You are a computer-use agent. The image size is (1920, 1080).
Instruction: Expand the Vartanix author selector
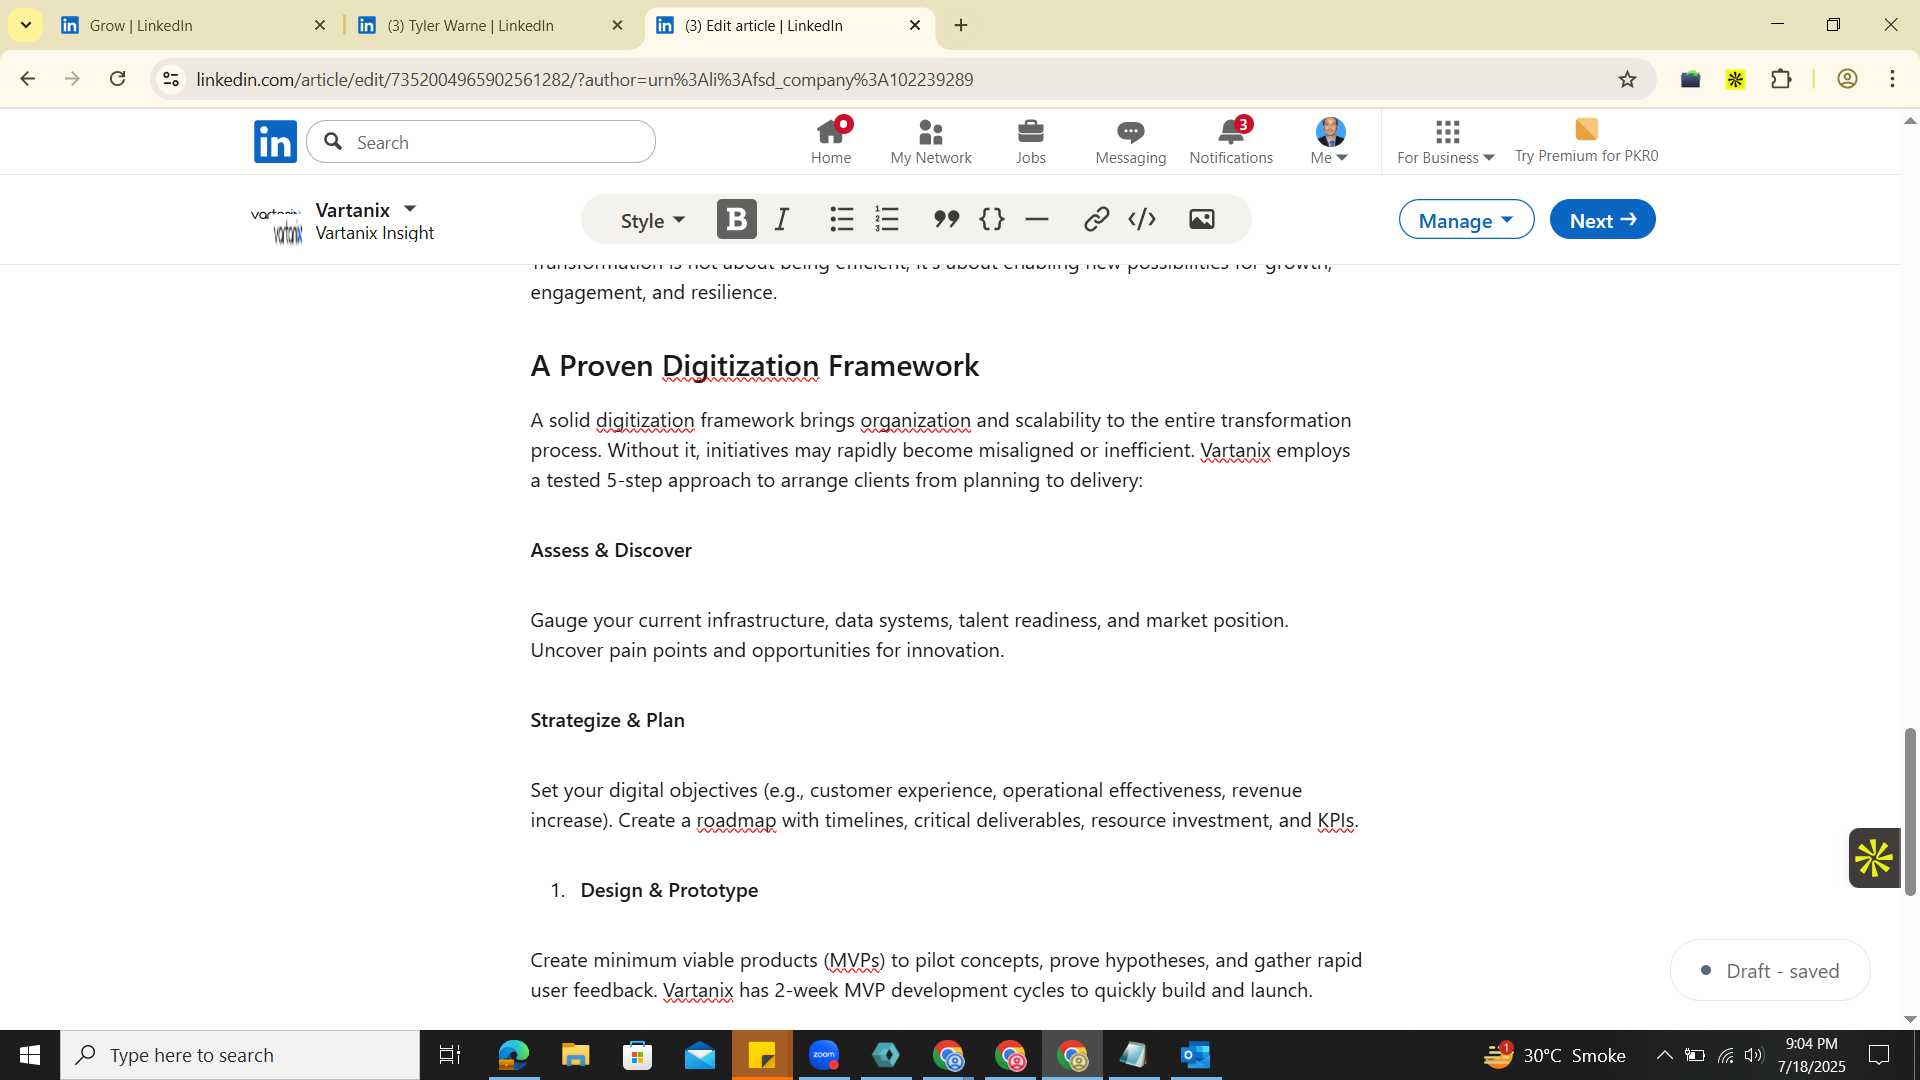coord(409,209)
